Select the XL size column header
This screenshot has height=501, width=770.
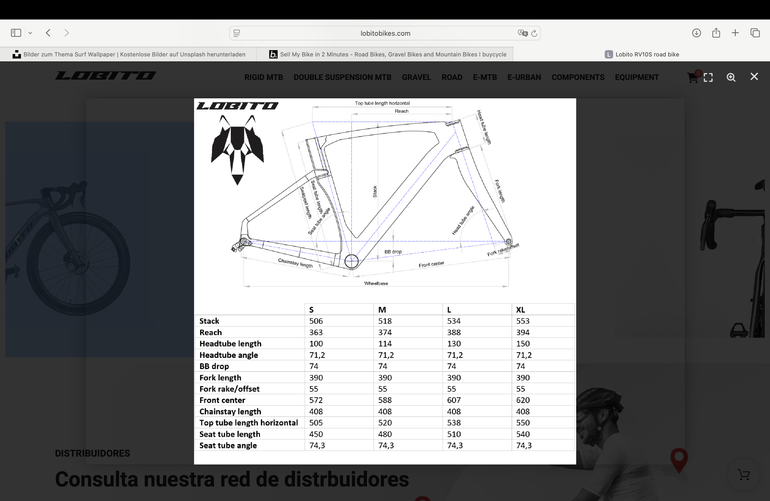(x=520, y=310)
